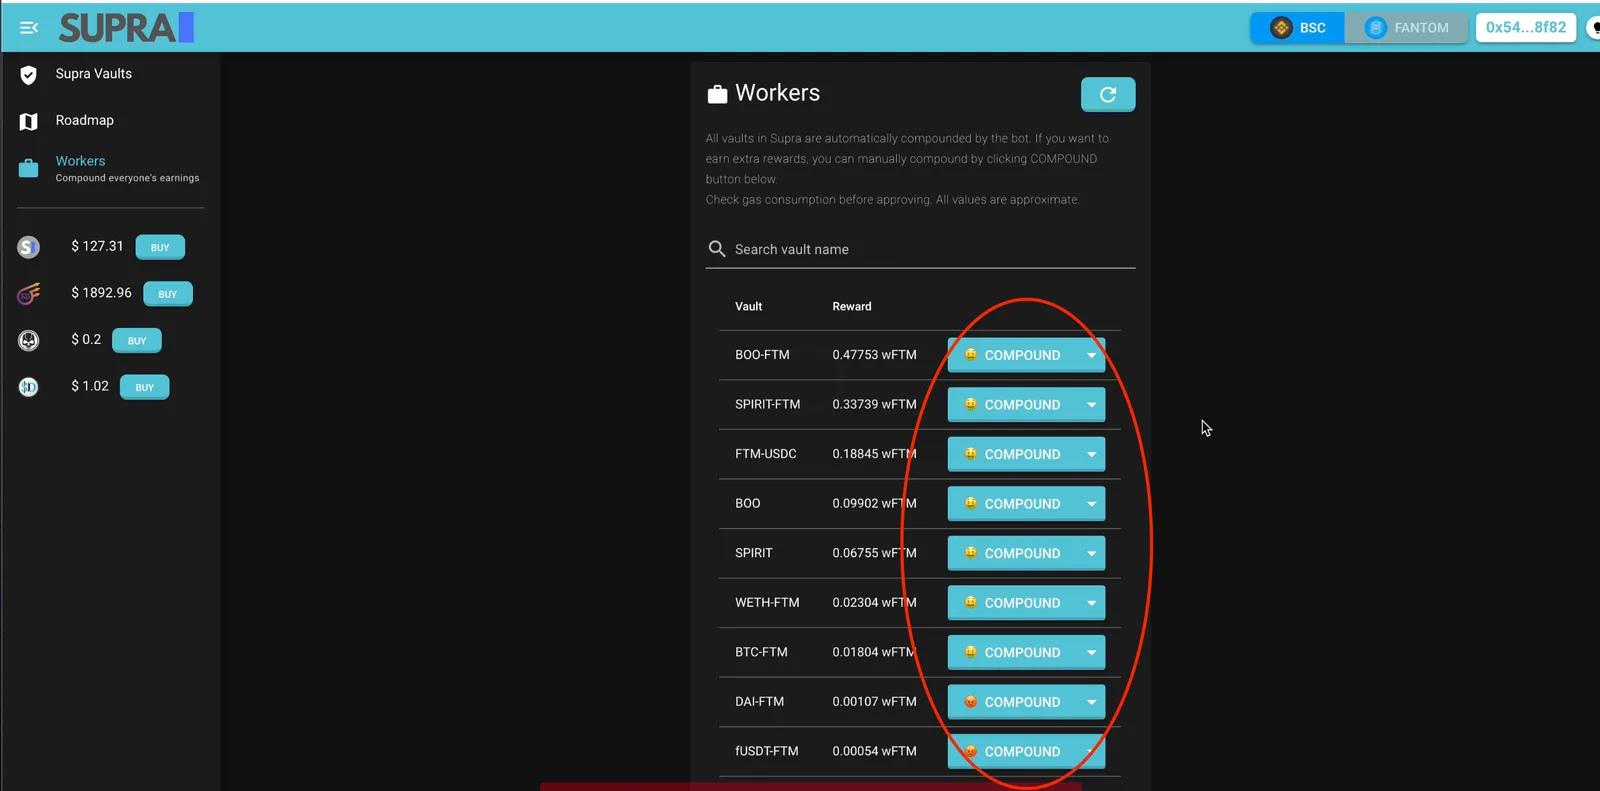The height and width of the screenshot is (791, 1600).
Task: Compound the FTM-USDC vault
Action: (1012, 454)
